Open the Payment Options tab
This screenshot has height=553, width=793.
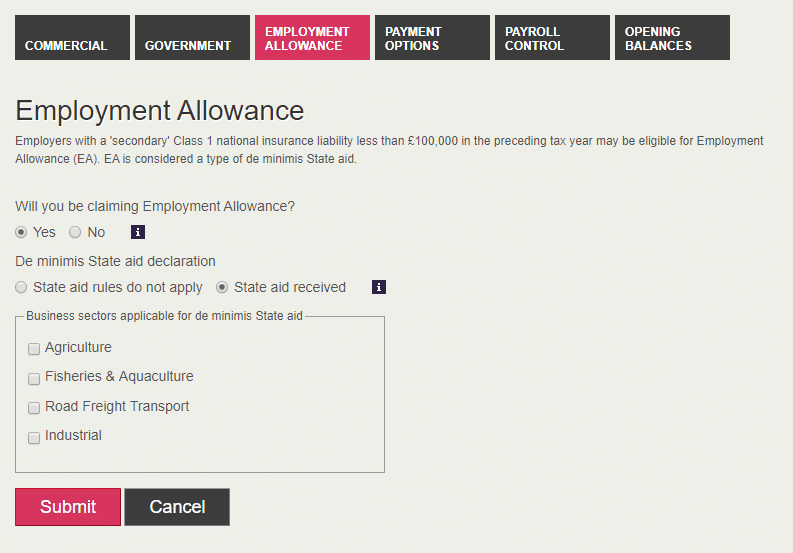(432, 38)
